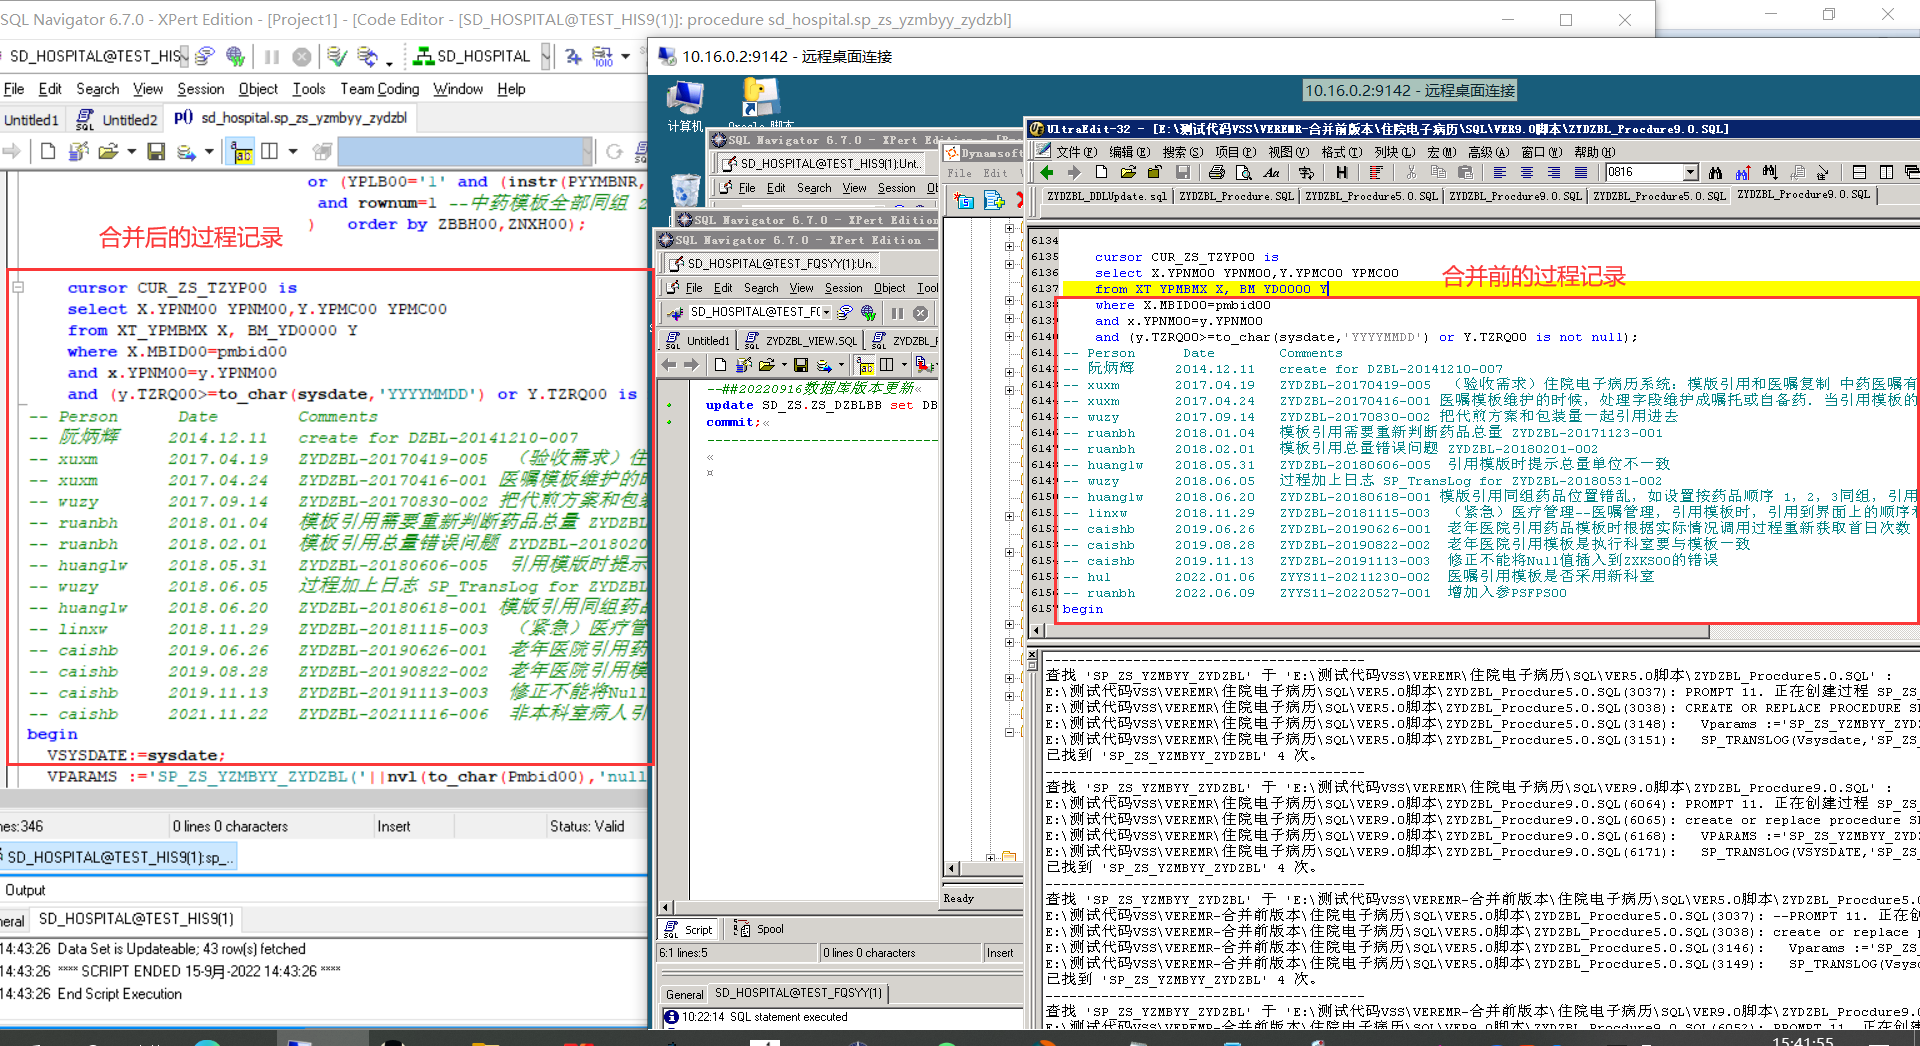Switch to the ZYDZBL_DDLUpdate.sql tab in UltraEdit

tap(1106, 196)
